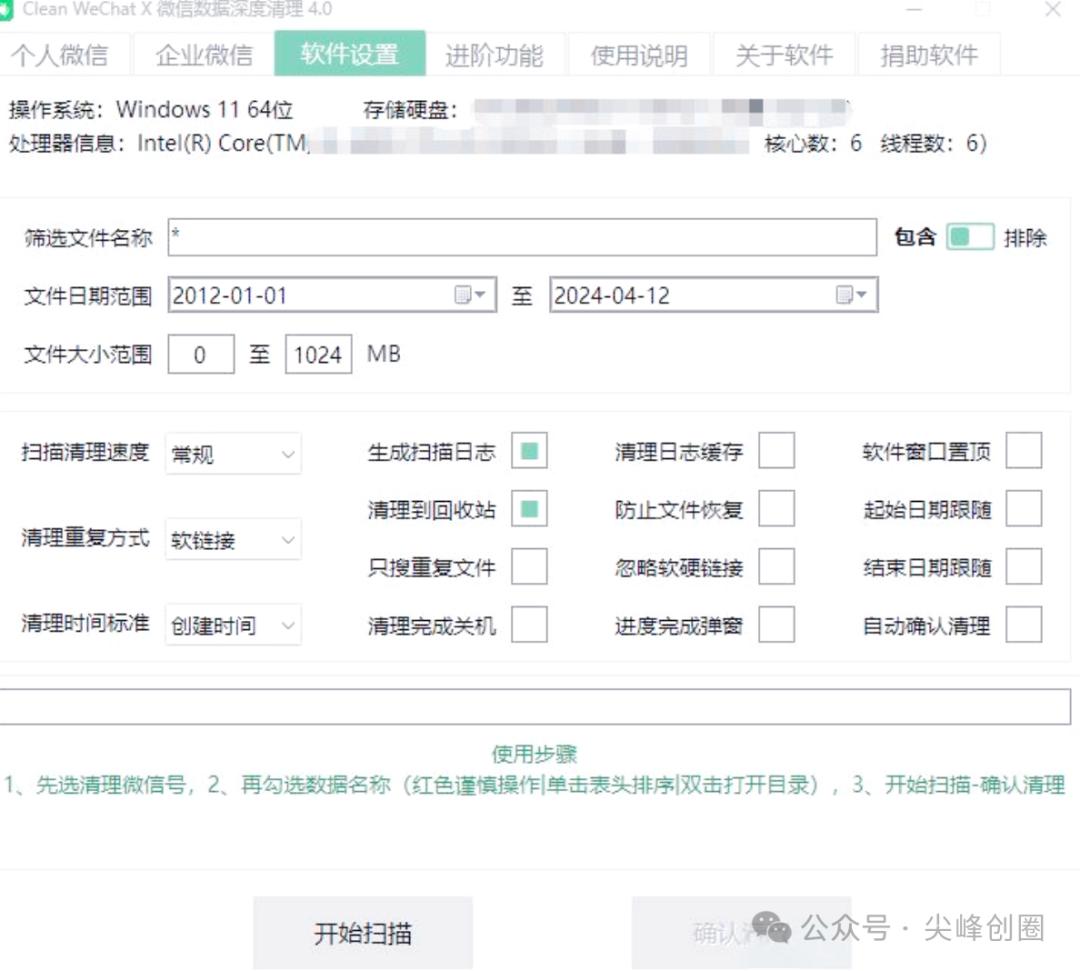Select the 软件设置 tab

coord(350,54)
